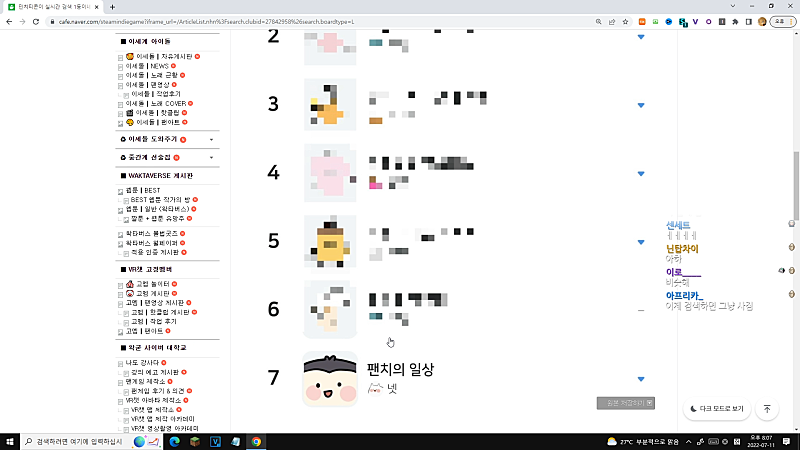Screen dimensions: 800x450
Task: Expand the blue arrow on rank 7 팬치의 일상
Action: coord(641,379)
